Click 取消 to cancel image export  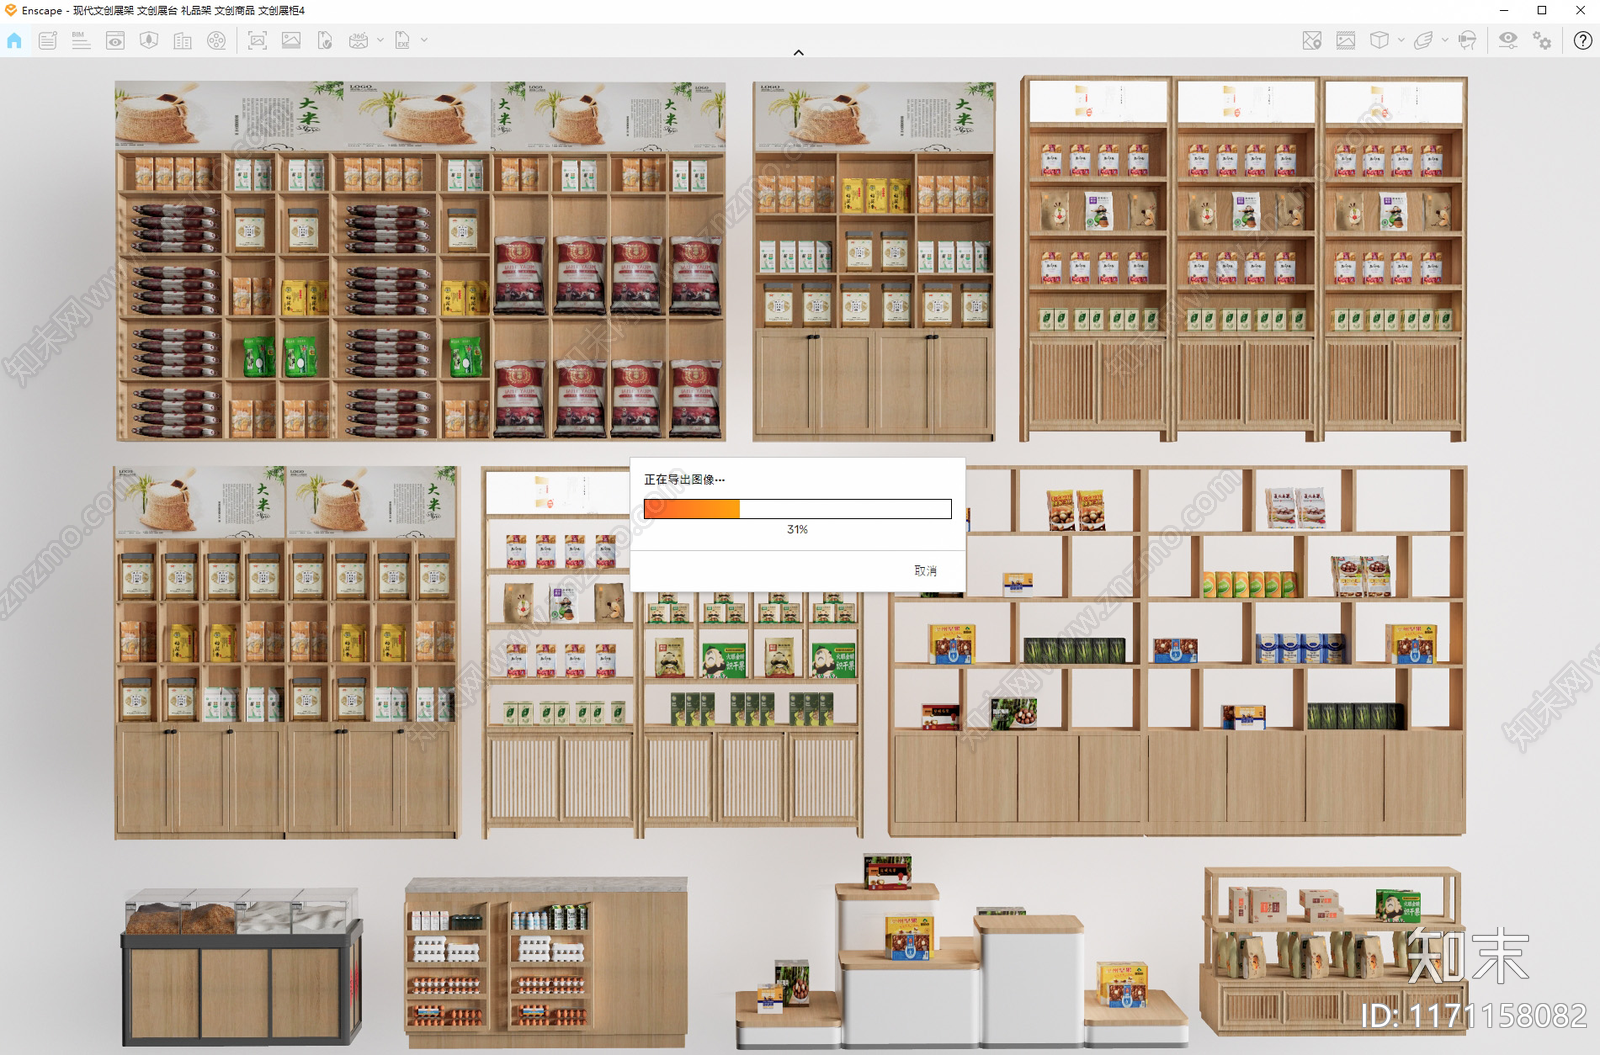click(925, 571)
